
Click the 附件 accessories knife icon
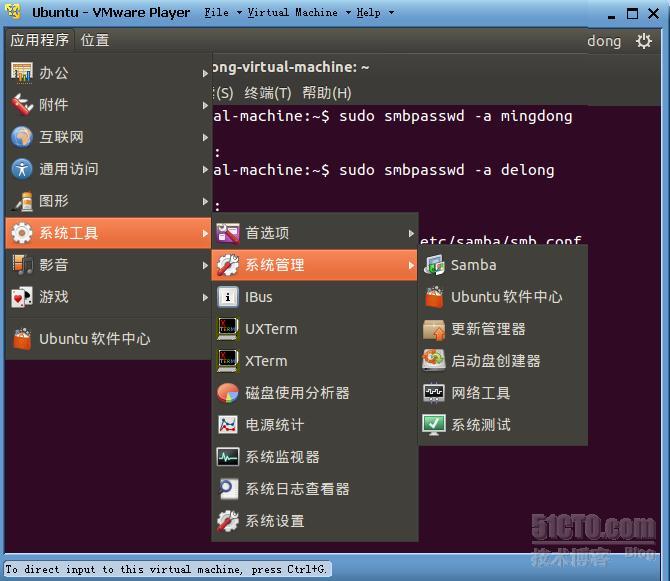pyautogui.click(x=22, y=104)
